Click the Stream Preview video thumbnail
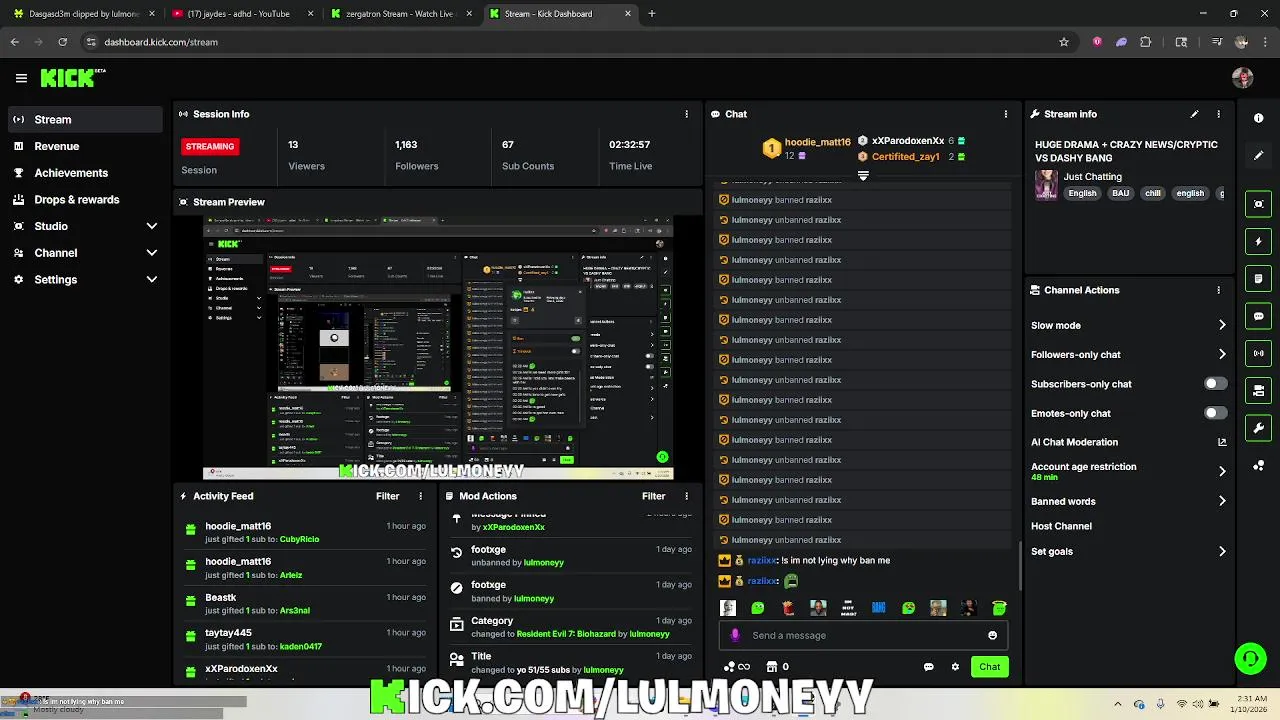Screen dimensions: 1280x720 [x=438, y=349]
